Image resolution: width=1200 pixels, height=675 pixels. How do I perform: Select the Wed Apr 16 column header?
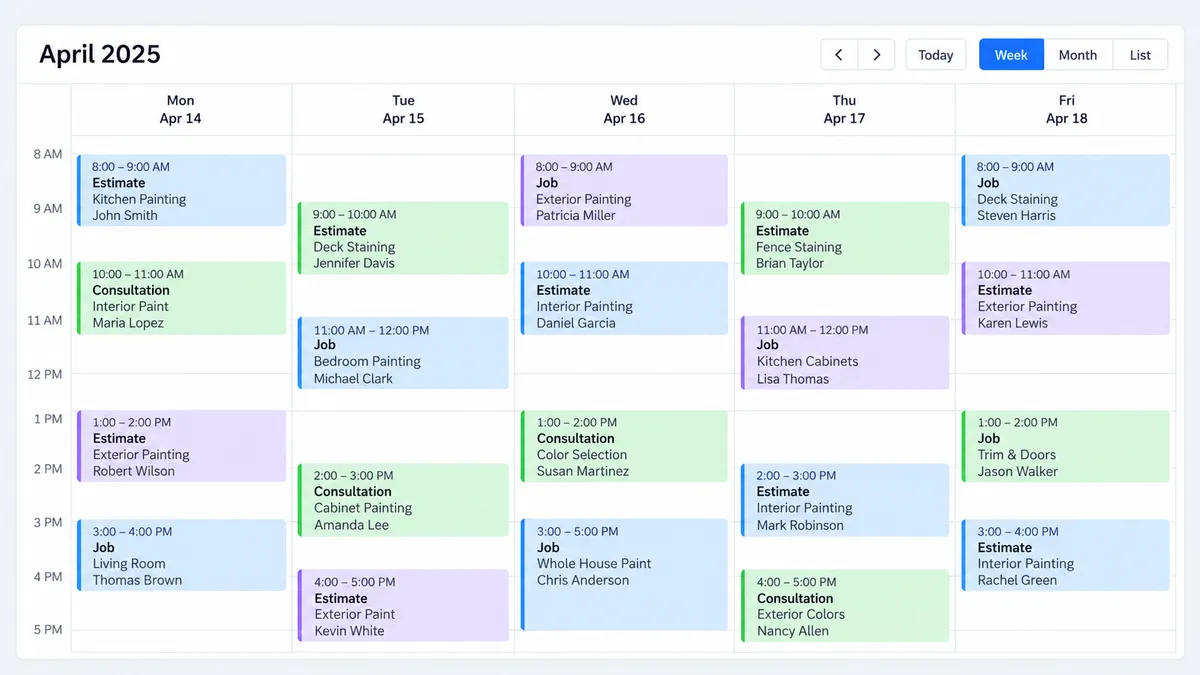point(624,109)
